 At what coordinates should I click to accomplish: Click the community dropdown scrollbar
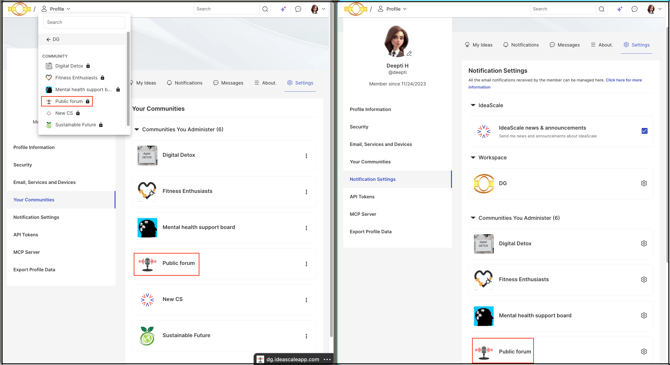128,78
